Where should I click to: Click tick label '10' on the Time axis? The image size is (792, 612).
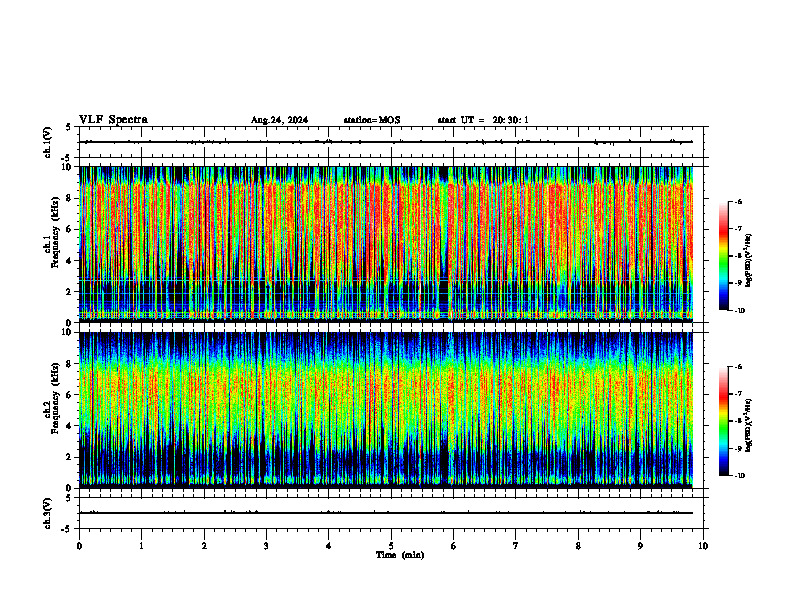[703, 546]
